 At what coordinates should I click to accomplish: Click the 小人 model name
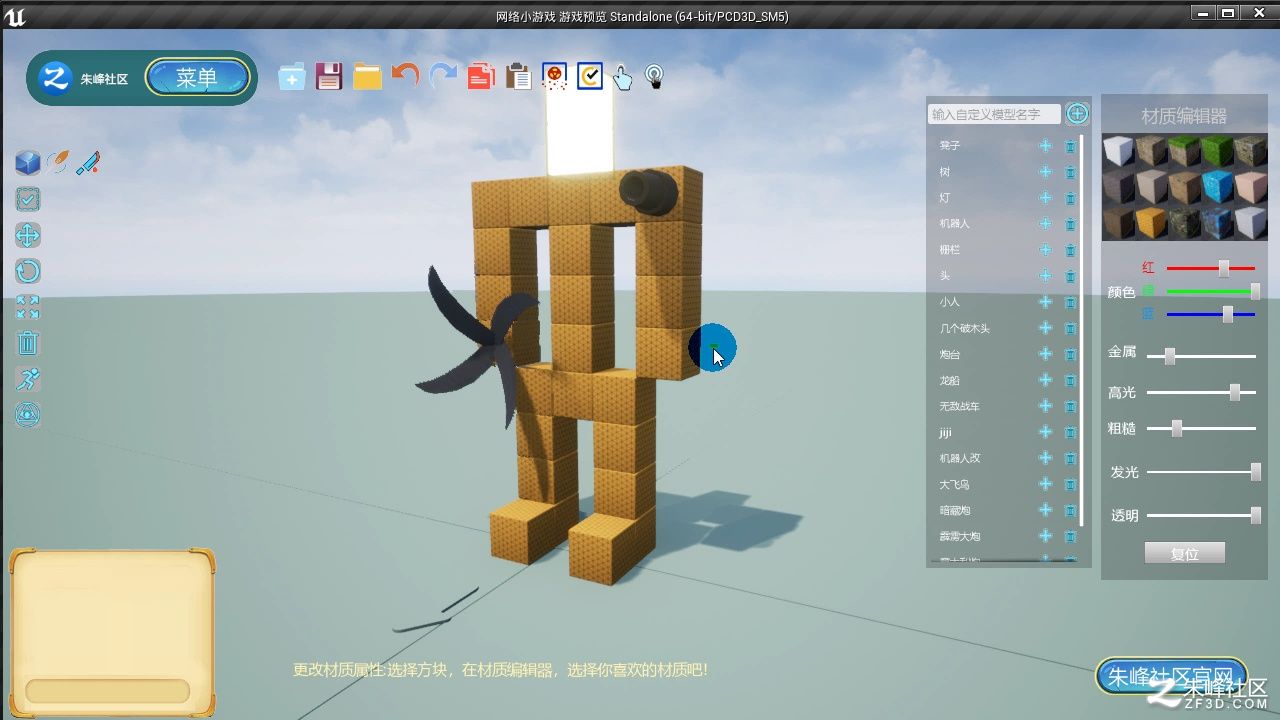(949, 302)
